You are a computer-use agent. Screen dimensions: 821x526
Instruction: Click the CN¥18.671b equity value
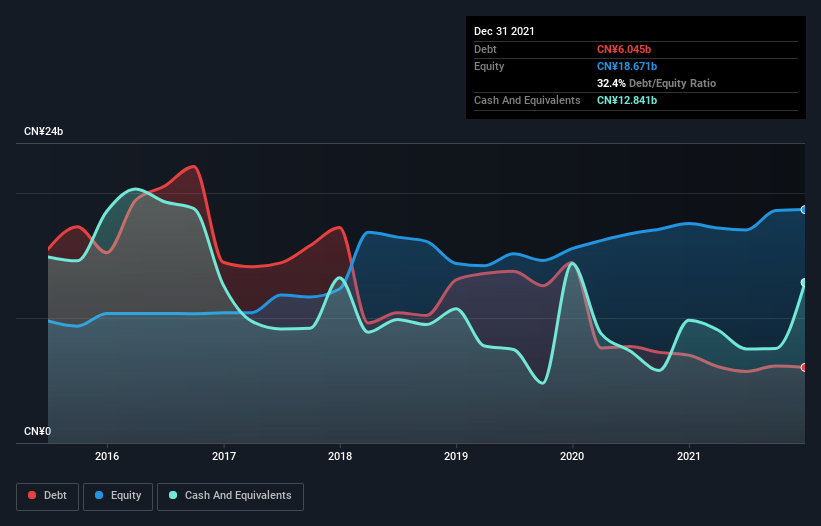(627, 66)
